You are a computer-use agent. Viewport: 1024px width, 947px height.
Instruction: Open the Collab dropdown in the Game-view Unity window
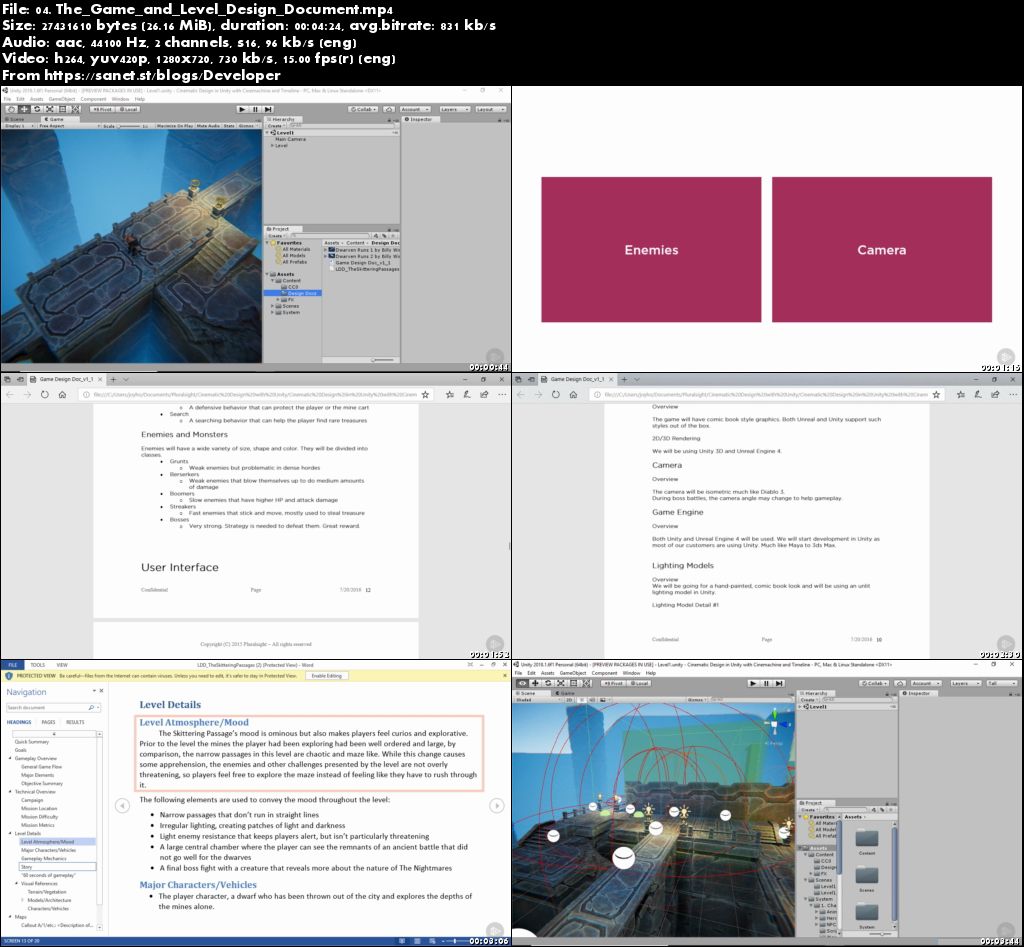pyautogui.click(x=363, y=109)
